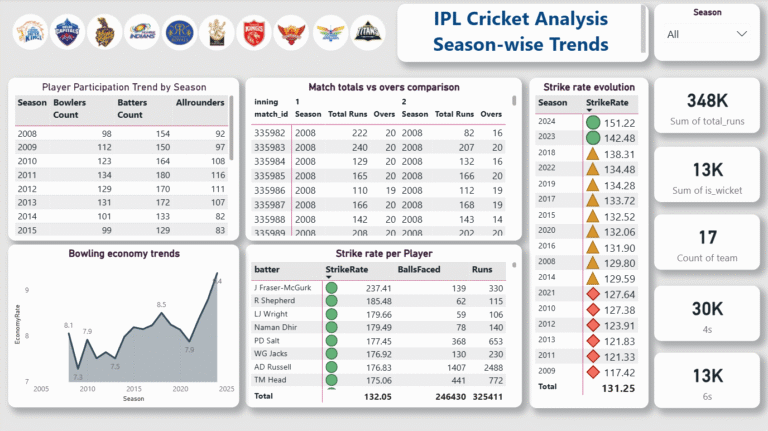Select the Kolkata Knight Riders logo
This screenshot has width=768, height=431.
click(x=105, y=32)
